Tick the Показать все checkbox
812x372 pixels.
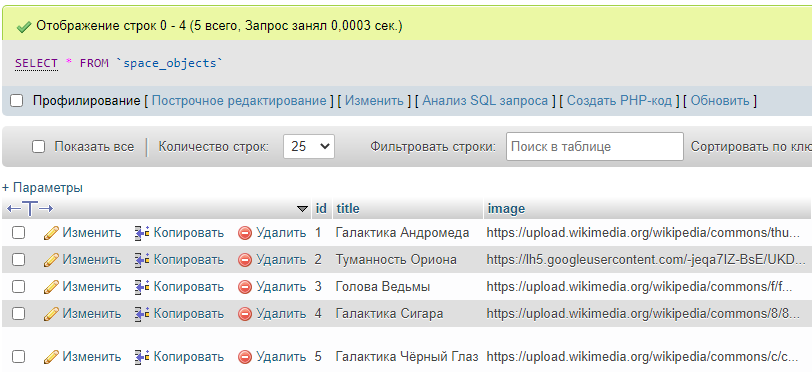click(x=38, y=147)
